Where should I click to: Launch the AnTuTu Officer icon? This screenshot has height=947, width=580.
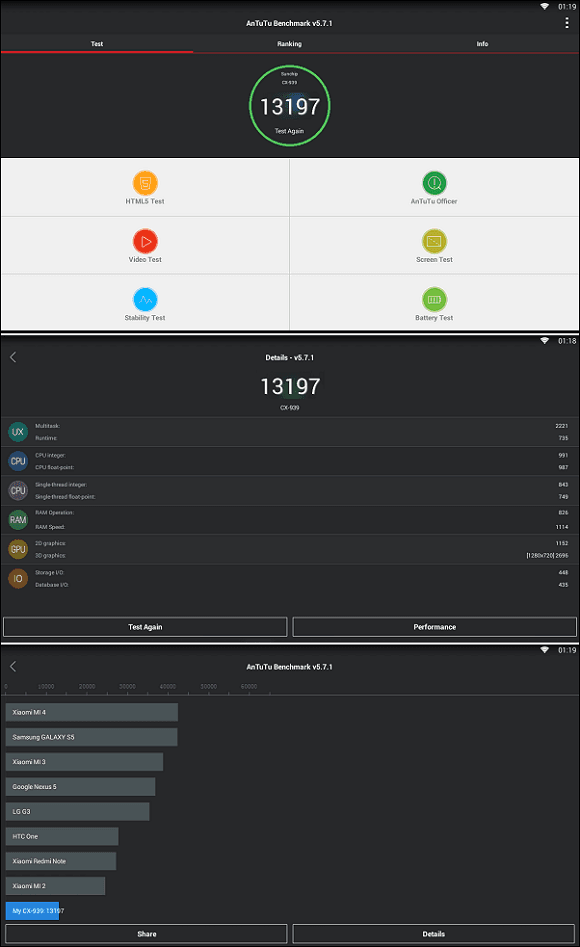(434, 183)
